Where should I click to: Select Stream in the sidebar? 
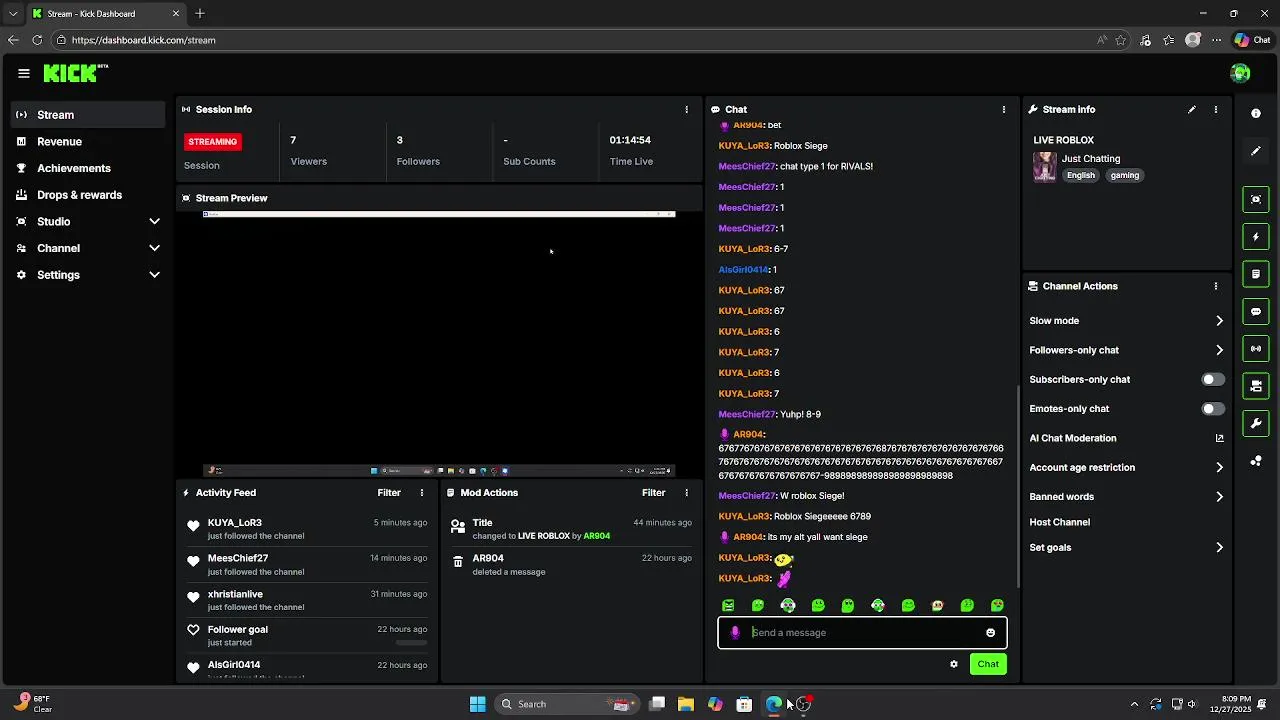[88, 115]
